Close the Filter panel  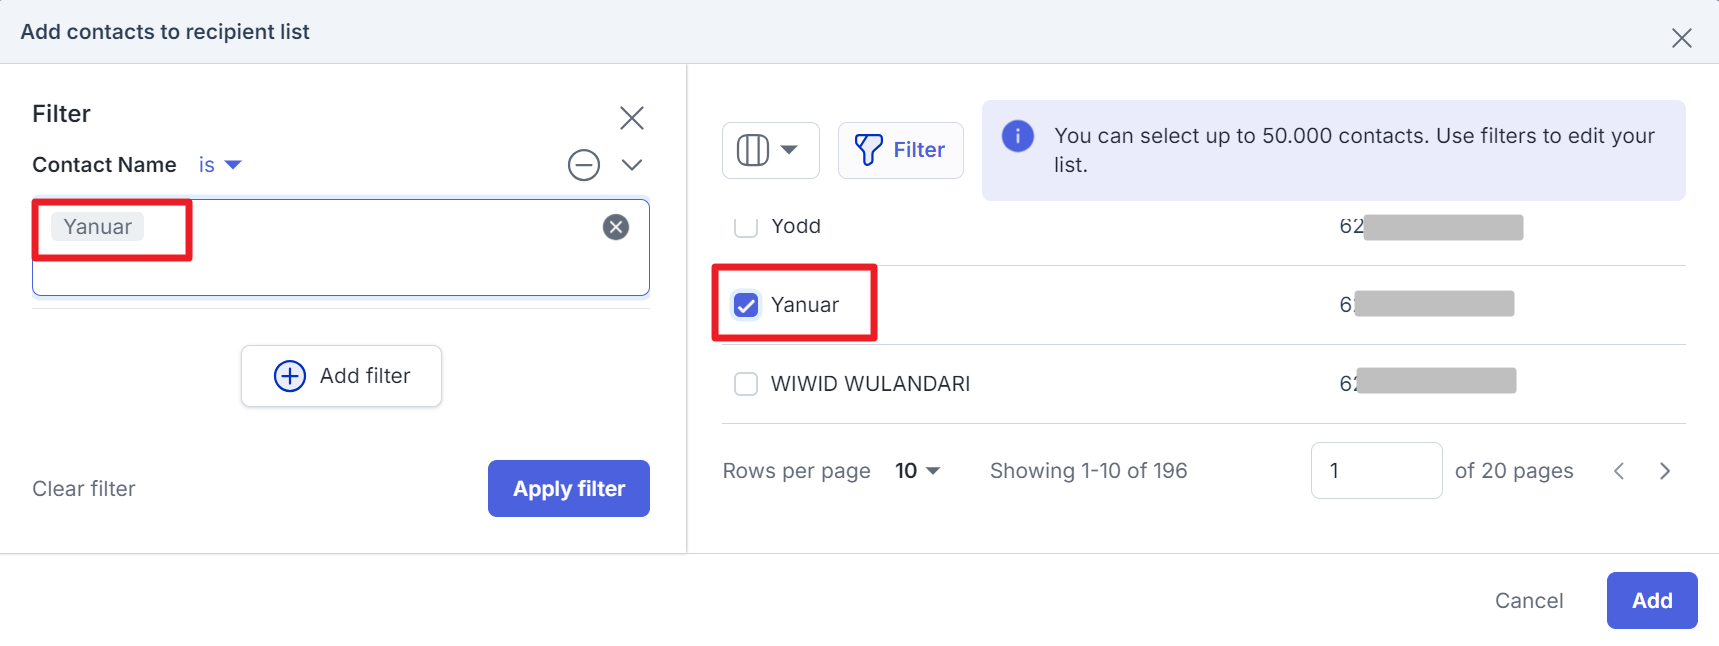coord(632,118)
